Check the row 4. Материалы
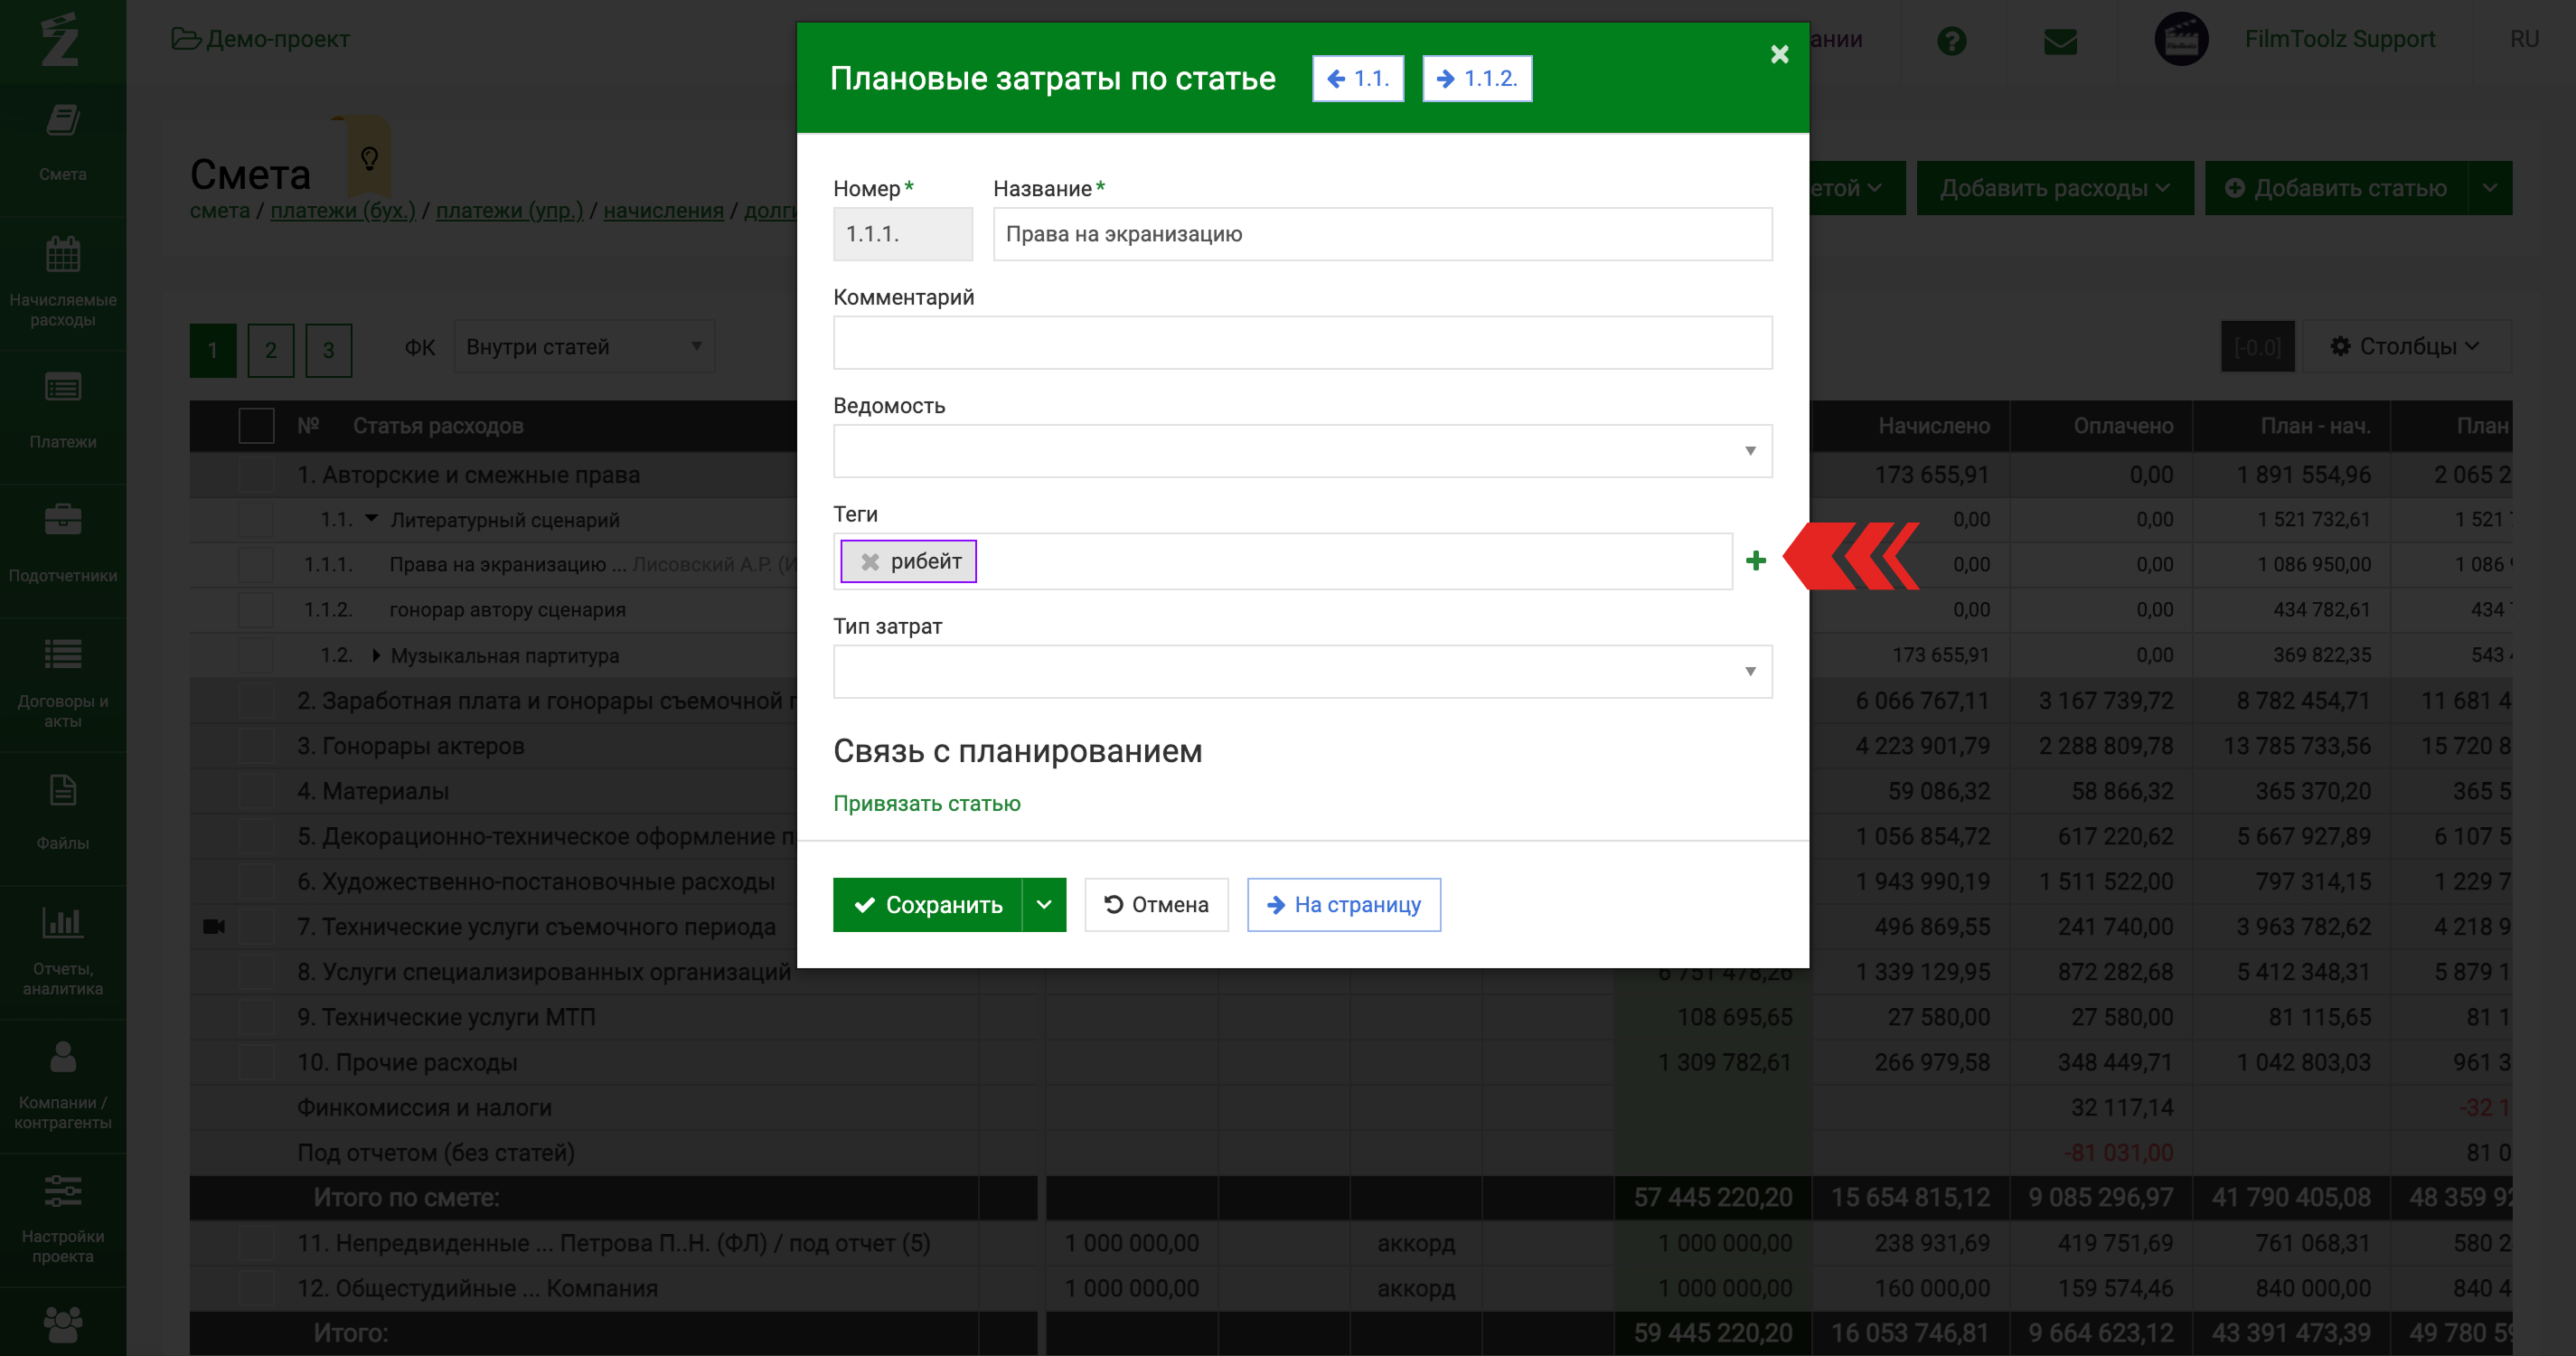2576x1356 pixels. coord(256,791)
